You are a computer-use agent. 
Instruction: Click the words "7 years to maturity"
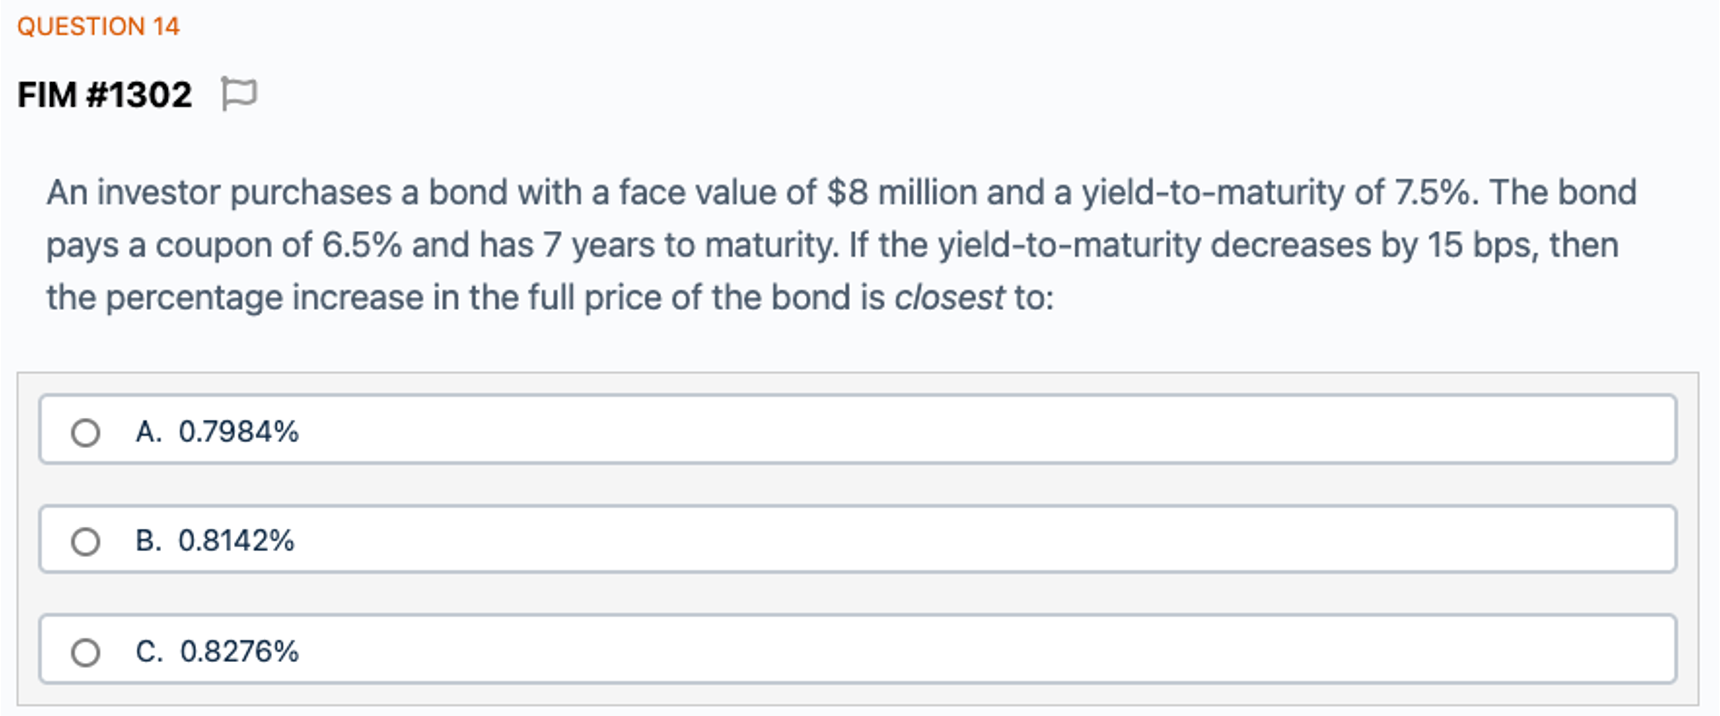[x=690, y=245]
